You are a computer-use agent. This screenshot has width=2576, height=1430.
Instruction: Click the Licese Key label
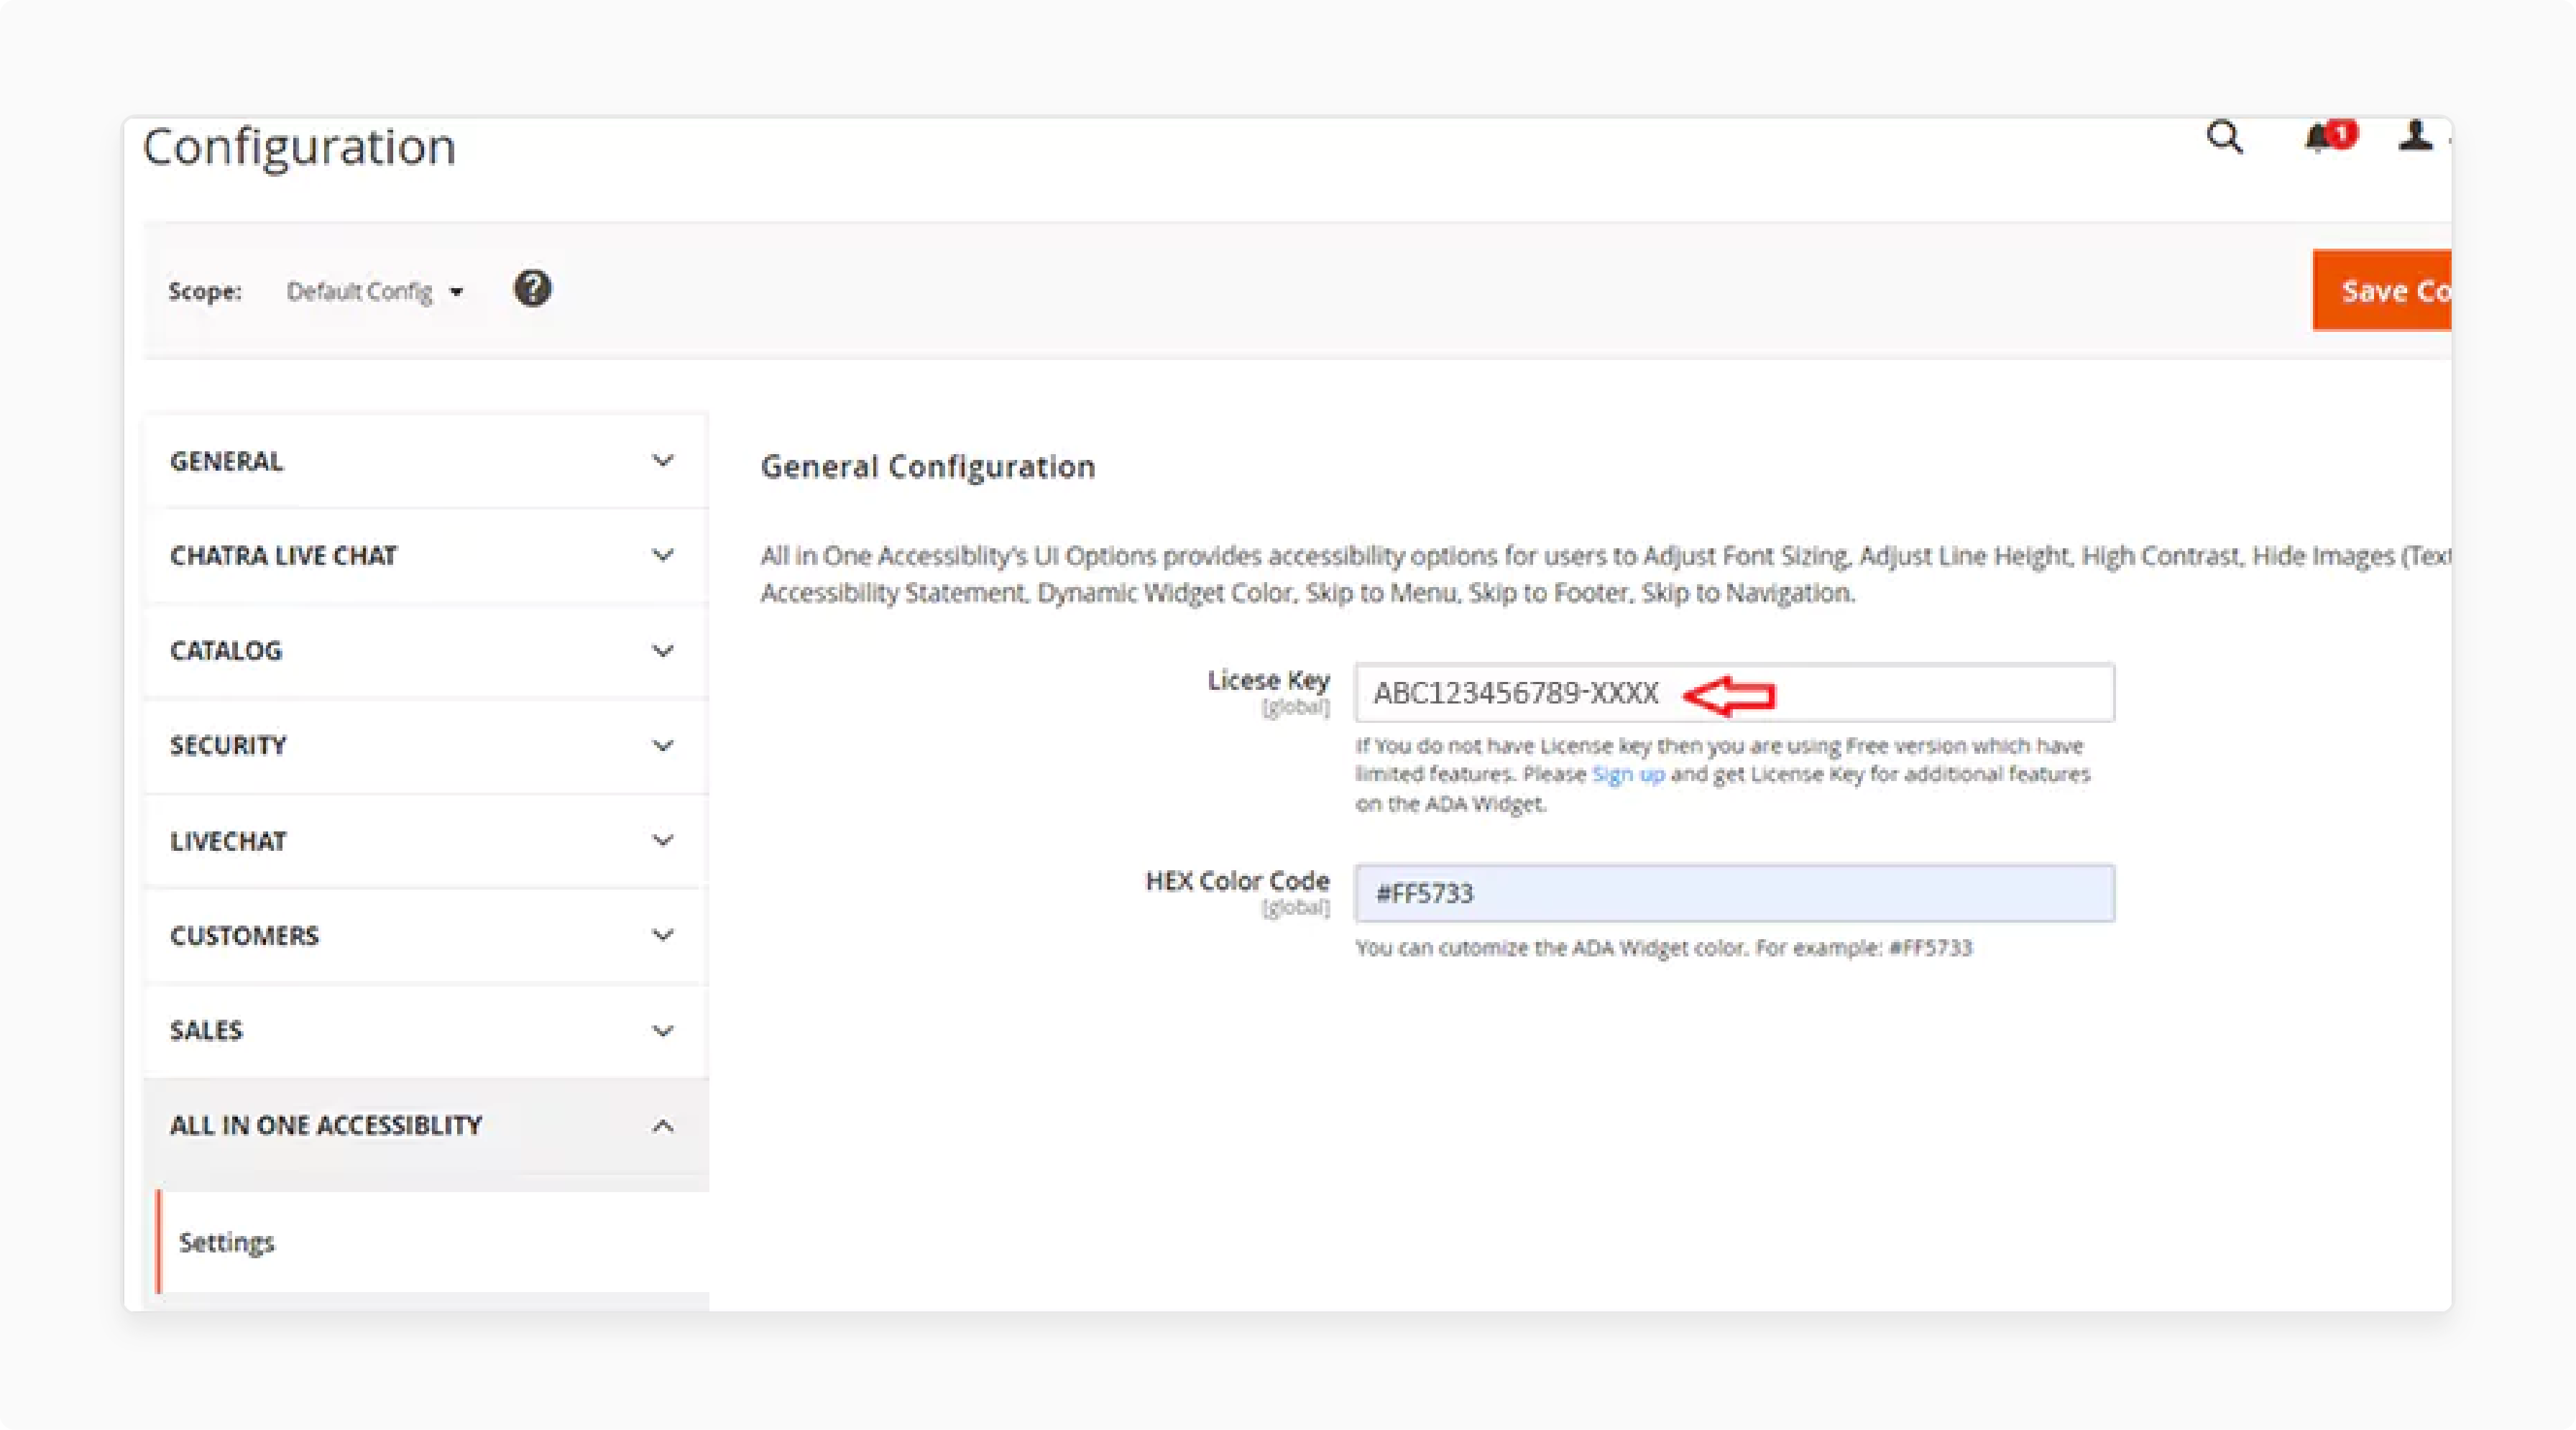(1268, 680)
